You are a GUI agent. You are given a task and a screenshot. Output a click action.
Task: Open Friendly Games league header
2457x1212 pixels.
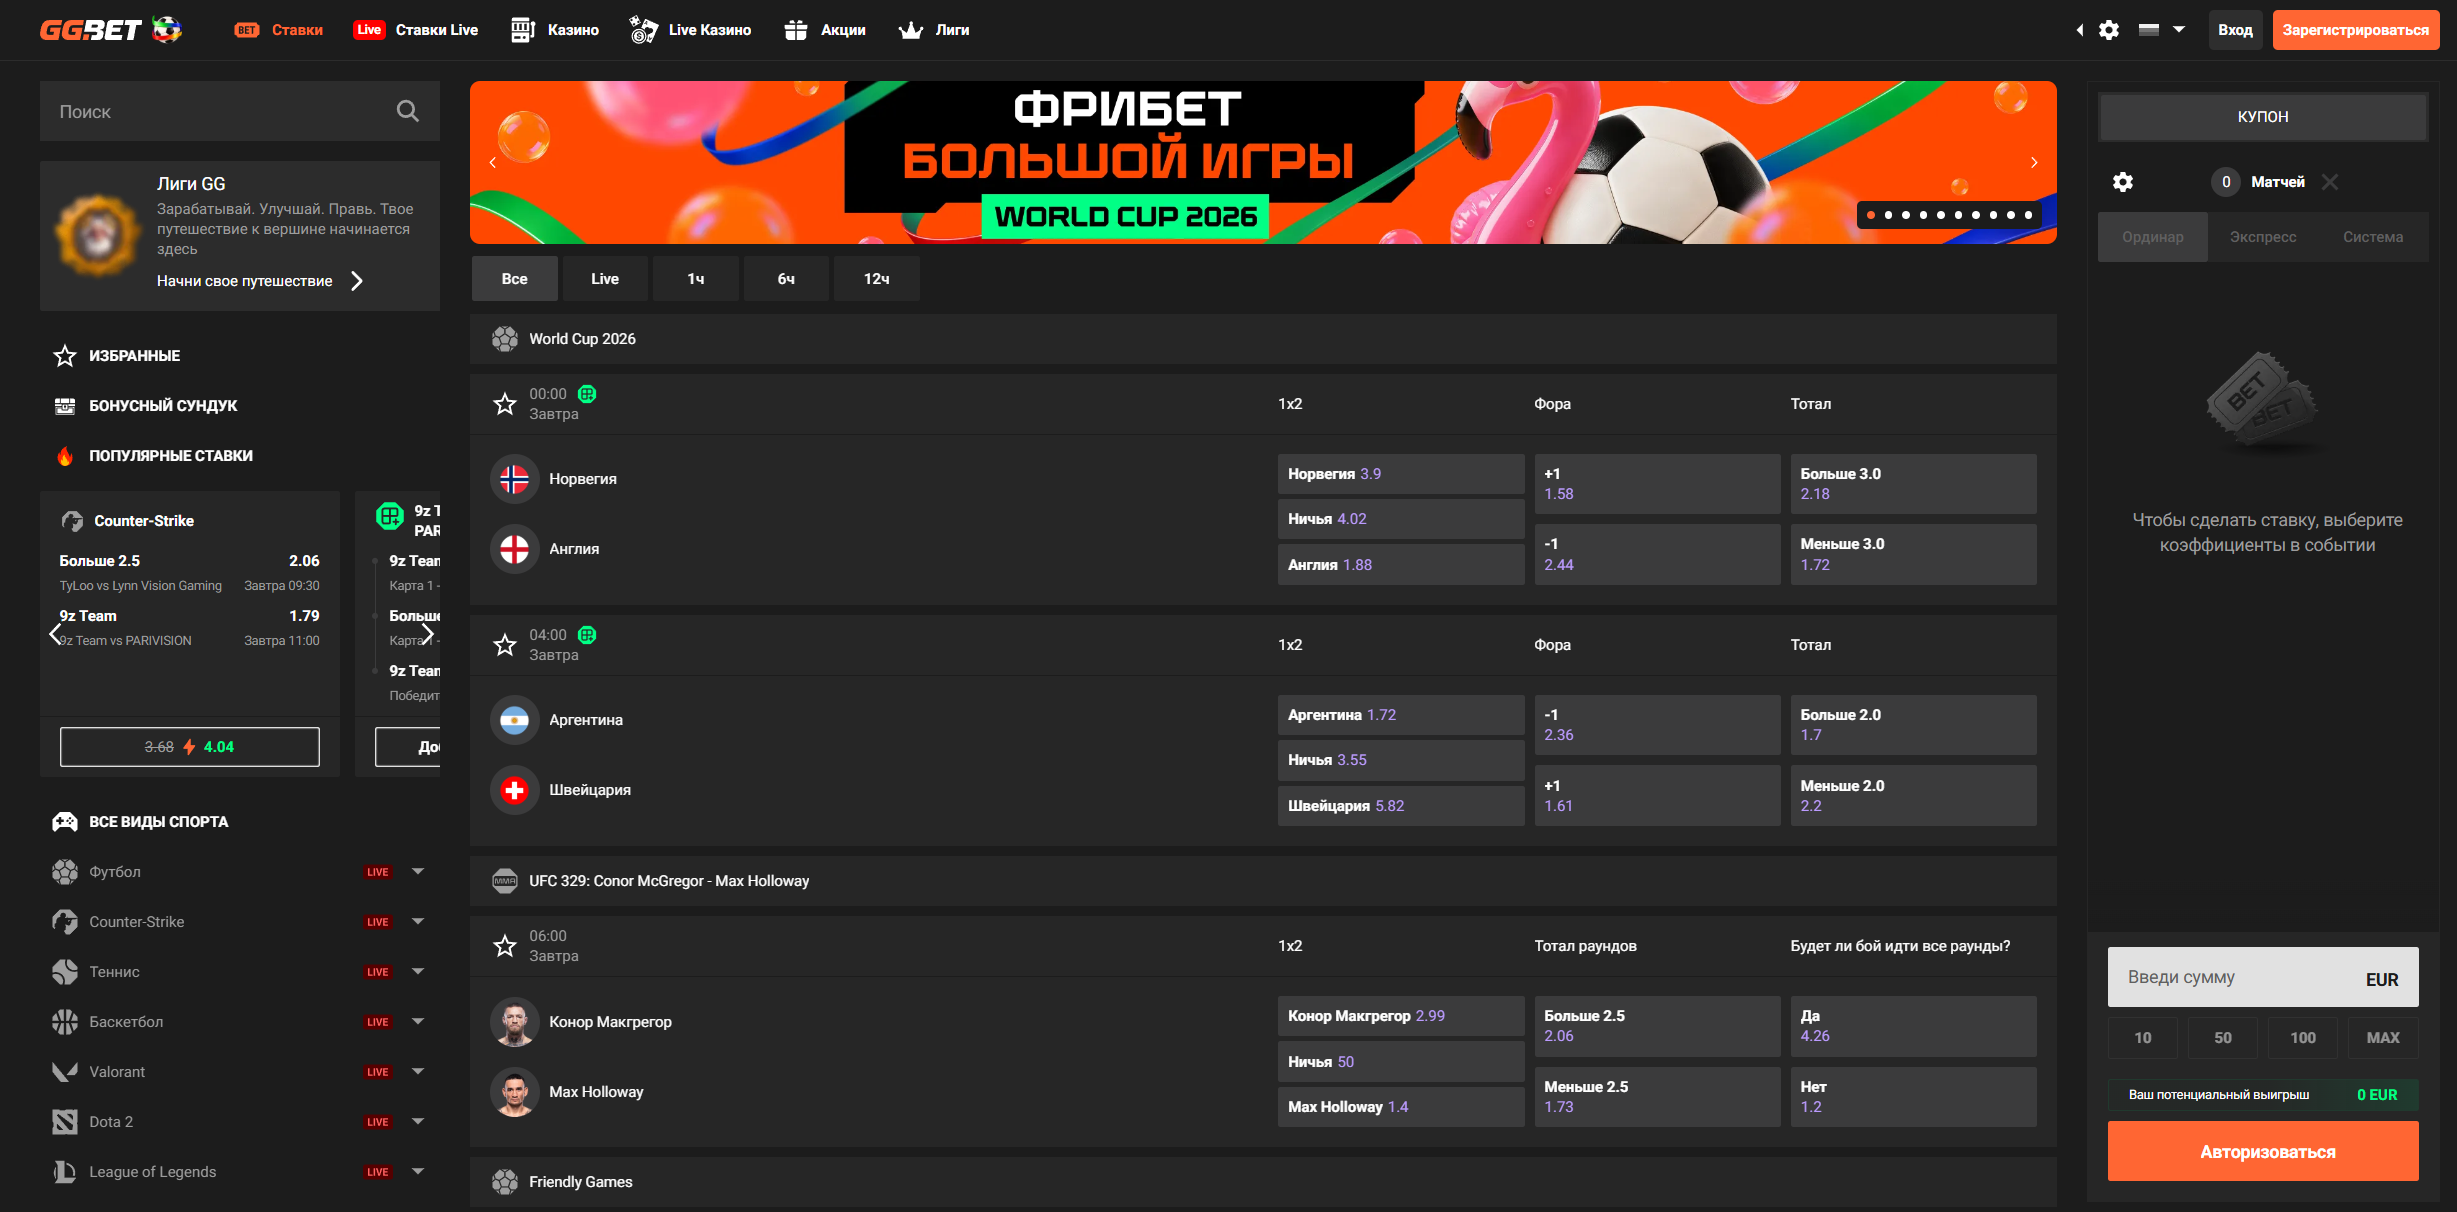click(1263, 1182)
